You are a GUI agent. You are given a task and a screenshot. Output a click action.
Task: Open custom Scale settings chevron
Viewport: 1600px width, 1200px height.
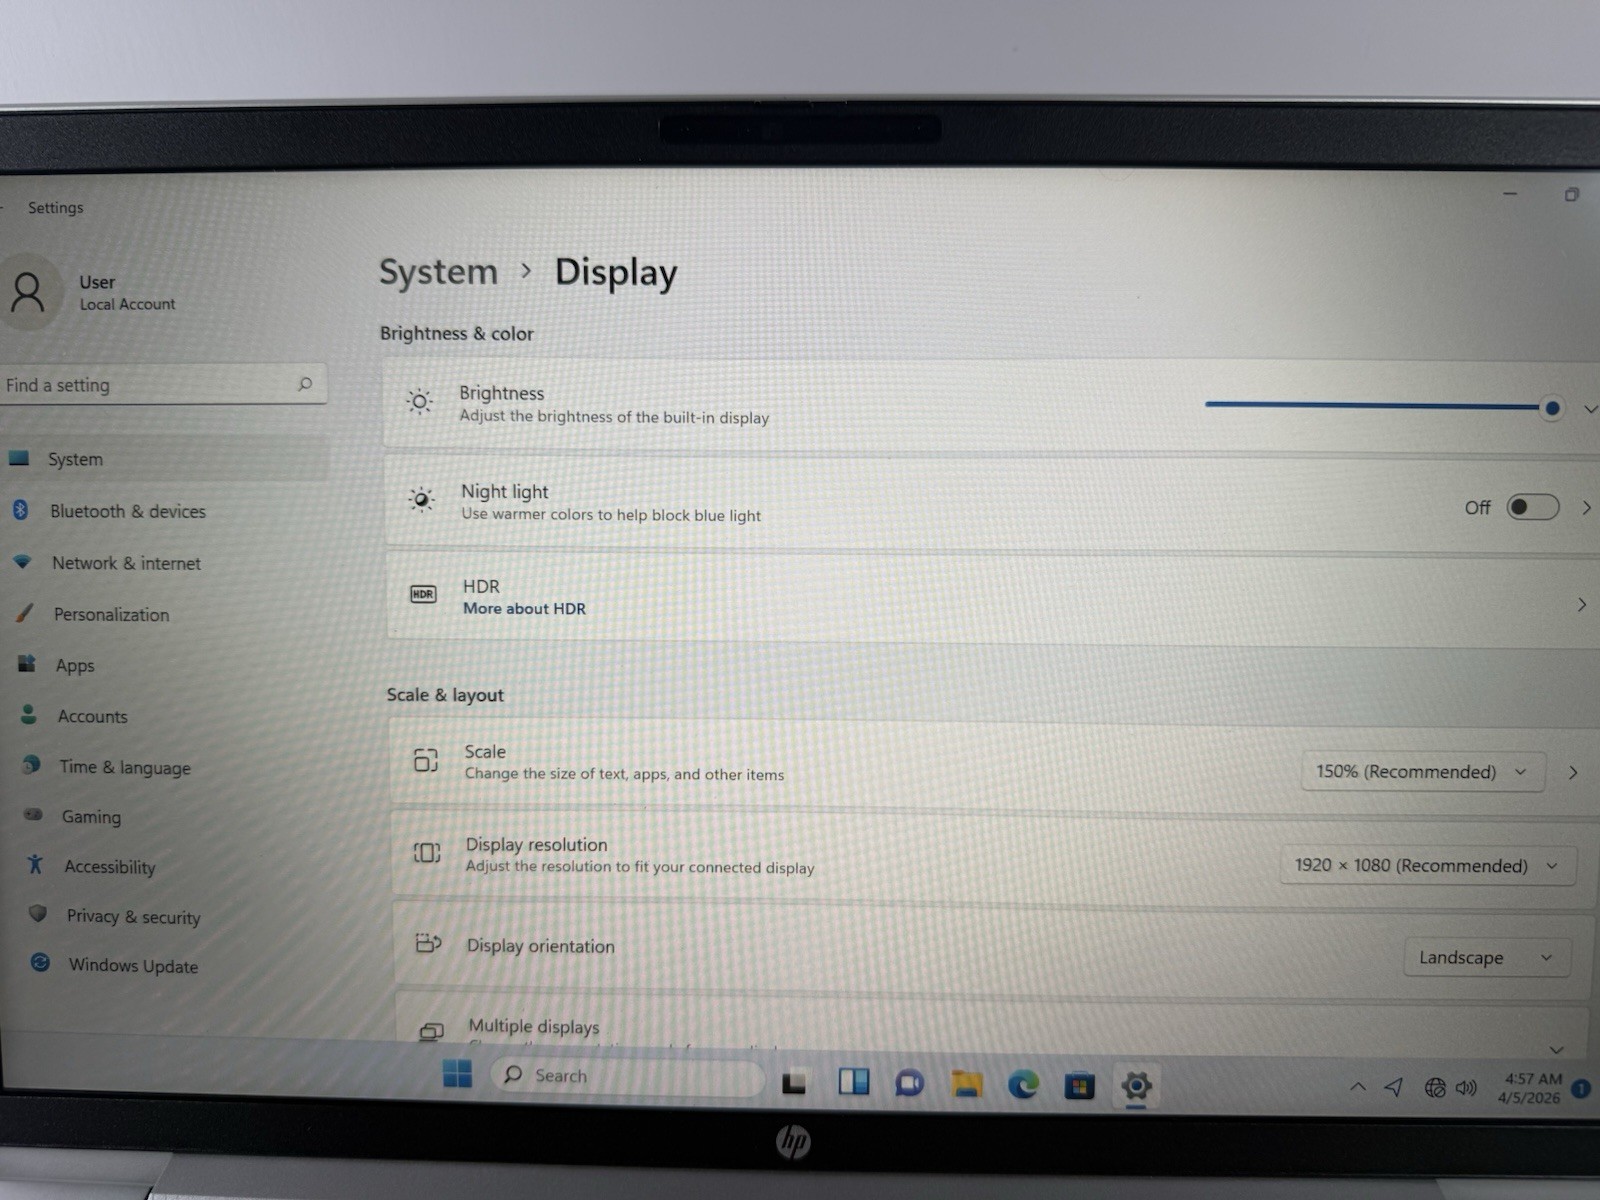point(1574,773)
